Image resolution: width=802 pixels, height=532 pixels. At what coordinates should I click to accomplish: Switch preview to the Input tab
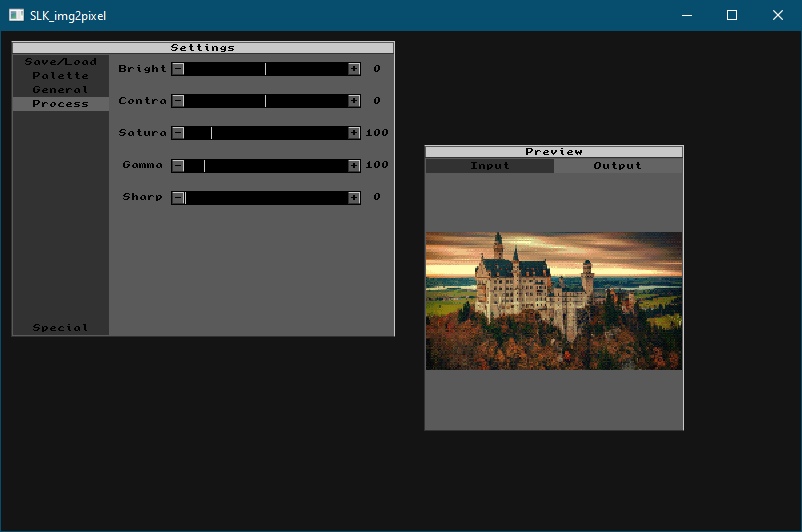point(490,166)
